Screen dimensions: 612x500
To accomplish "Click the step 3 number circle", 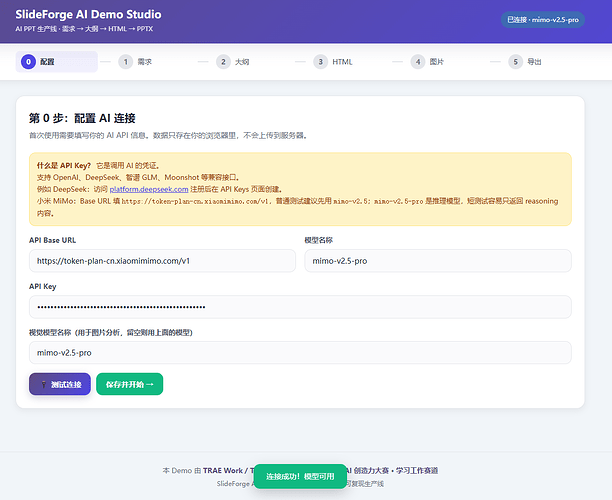I will [320, 62].
